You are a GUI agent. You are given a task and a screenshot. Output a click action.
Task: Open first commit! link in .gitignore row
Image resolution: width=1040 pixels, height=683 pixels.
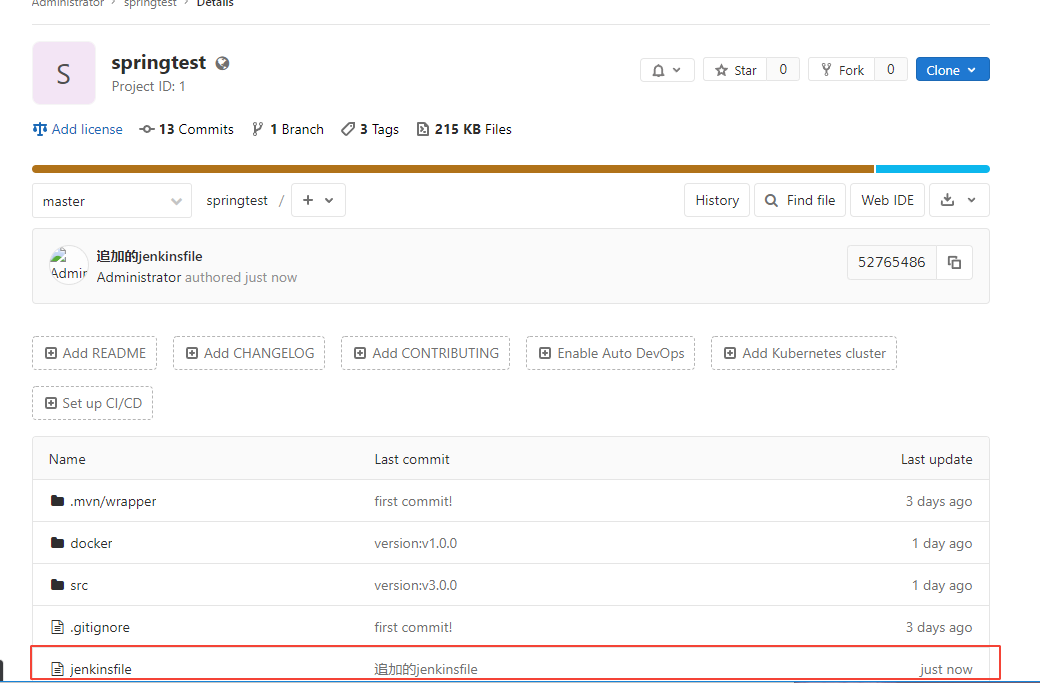tap(413, 627)
